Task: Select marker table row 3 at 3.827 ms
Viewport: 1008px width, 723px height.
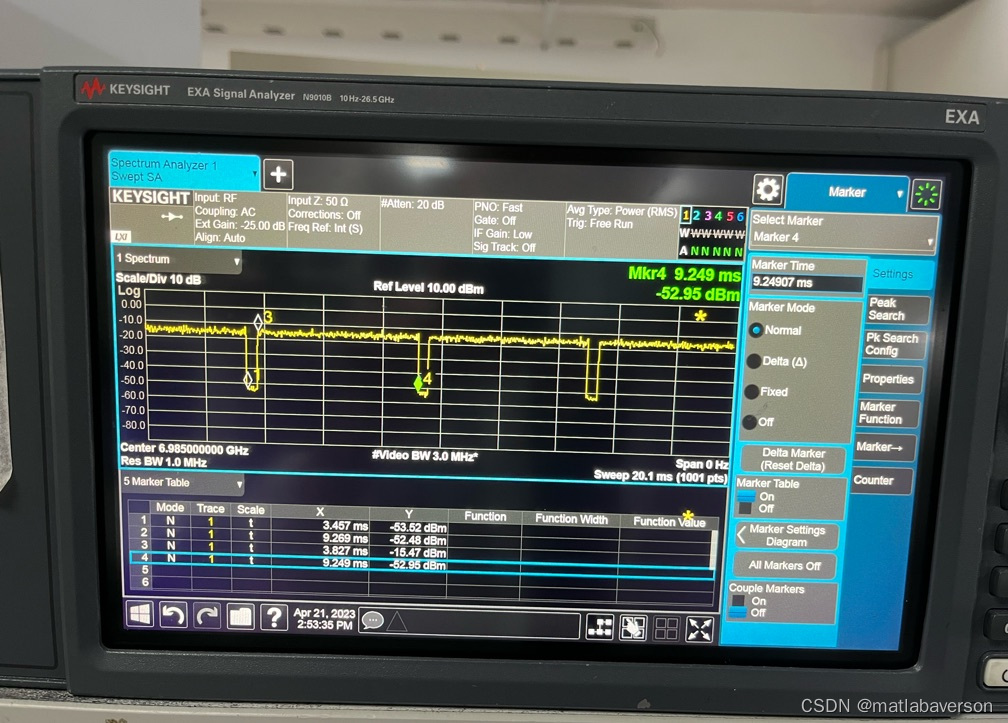Action: point(421,551)
